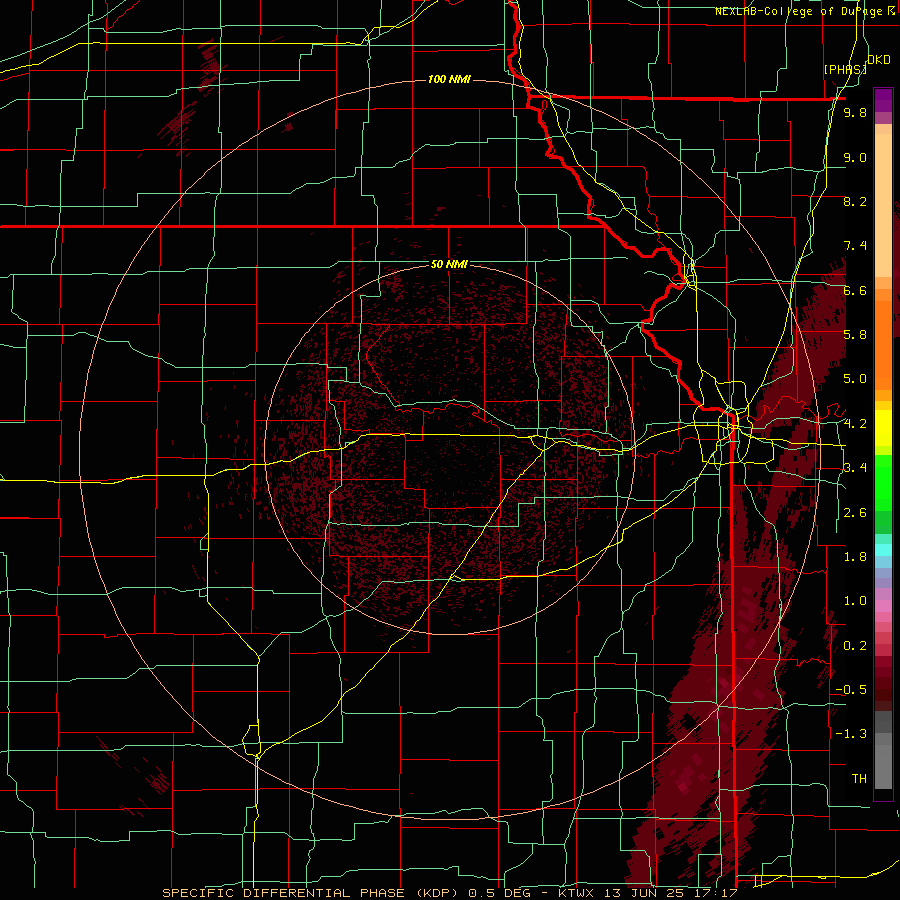Pick the purple band at the color bar top
Viewport: 900px width, 900px height.
point(883,100)
